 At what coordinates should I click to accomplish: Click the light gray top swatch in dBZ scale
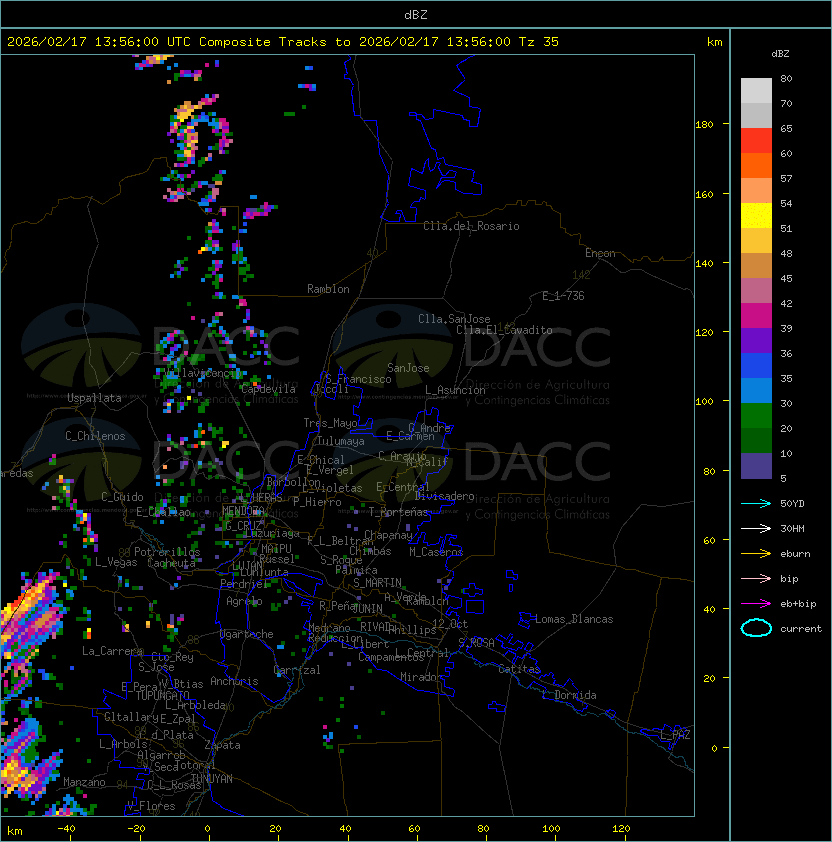click(x=756, y=90)
